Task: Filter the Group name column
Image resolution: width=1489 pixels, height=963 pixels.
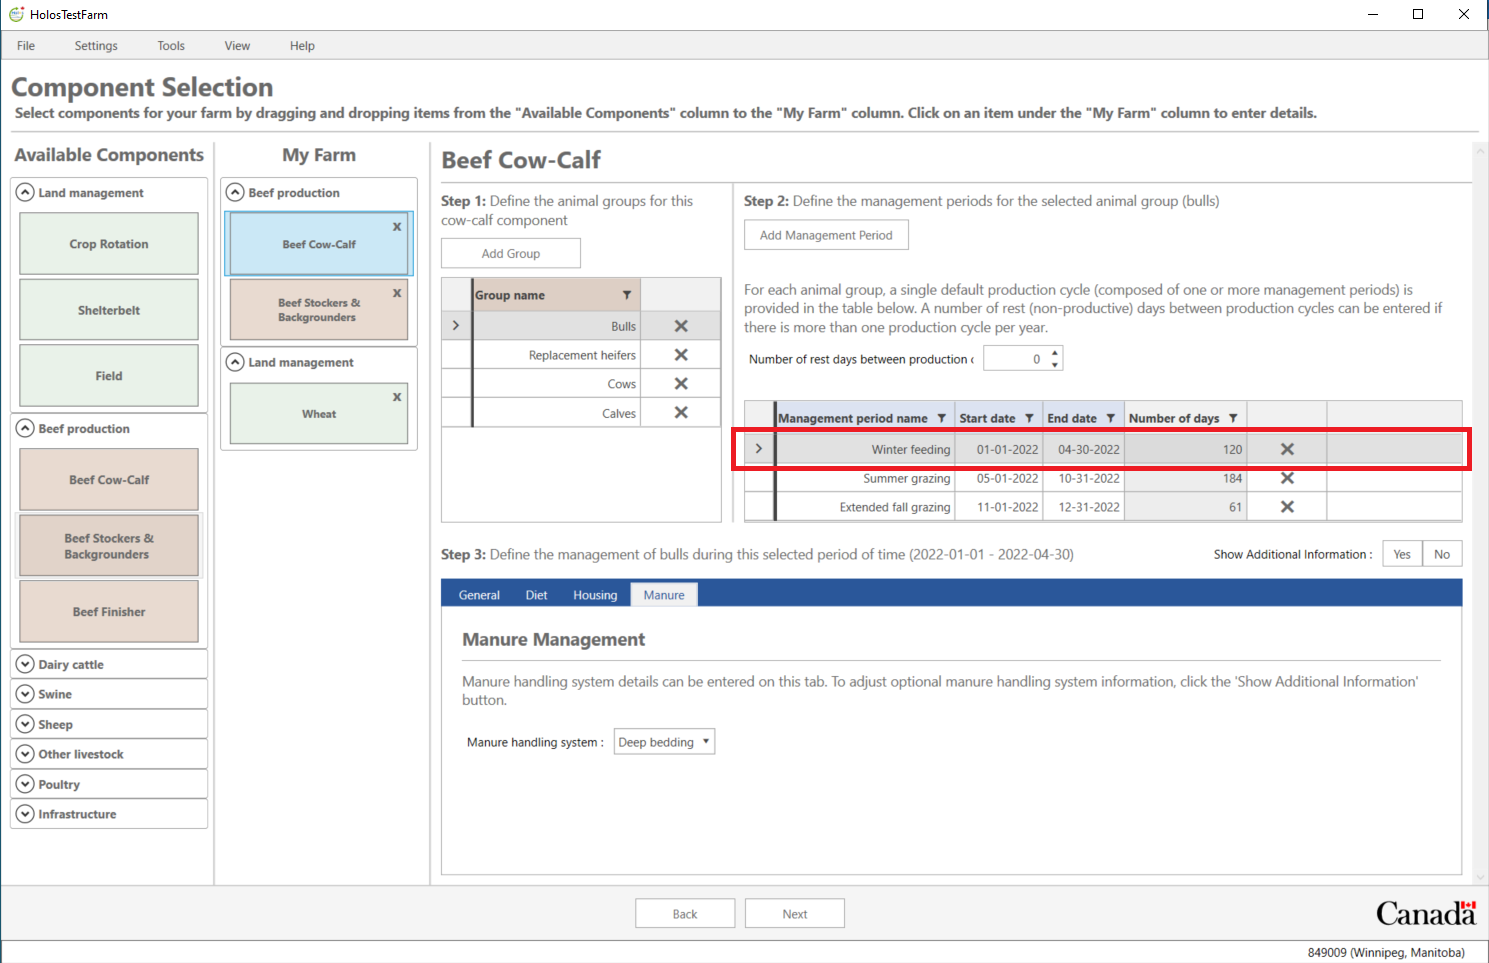Action: point(627,295)
